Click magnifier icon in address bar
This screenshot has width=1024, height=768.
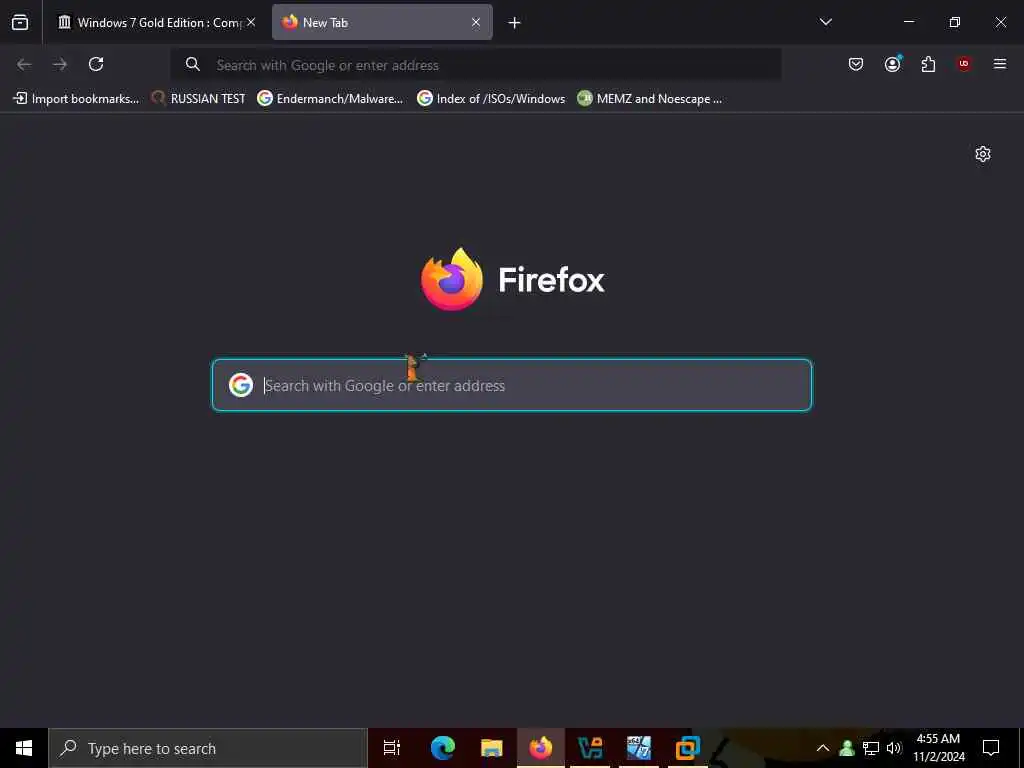[x=193, y=64]
